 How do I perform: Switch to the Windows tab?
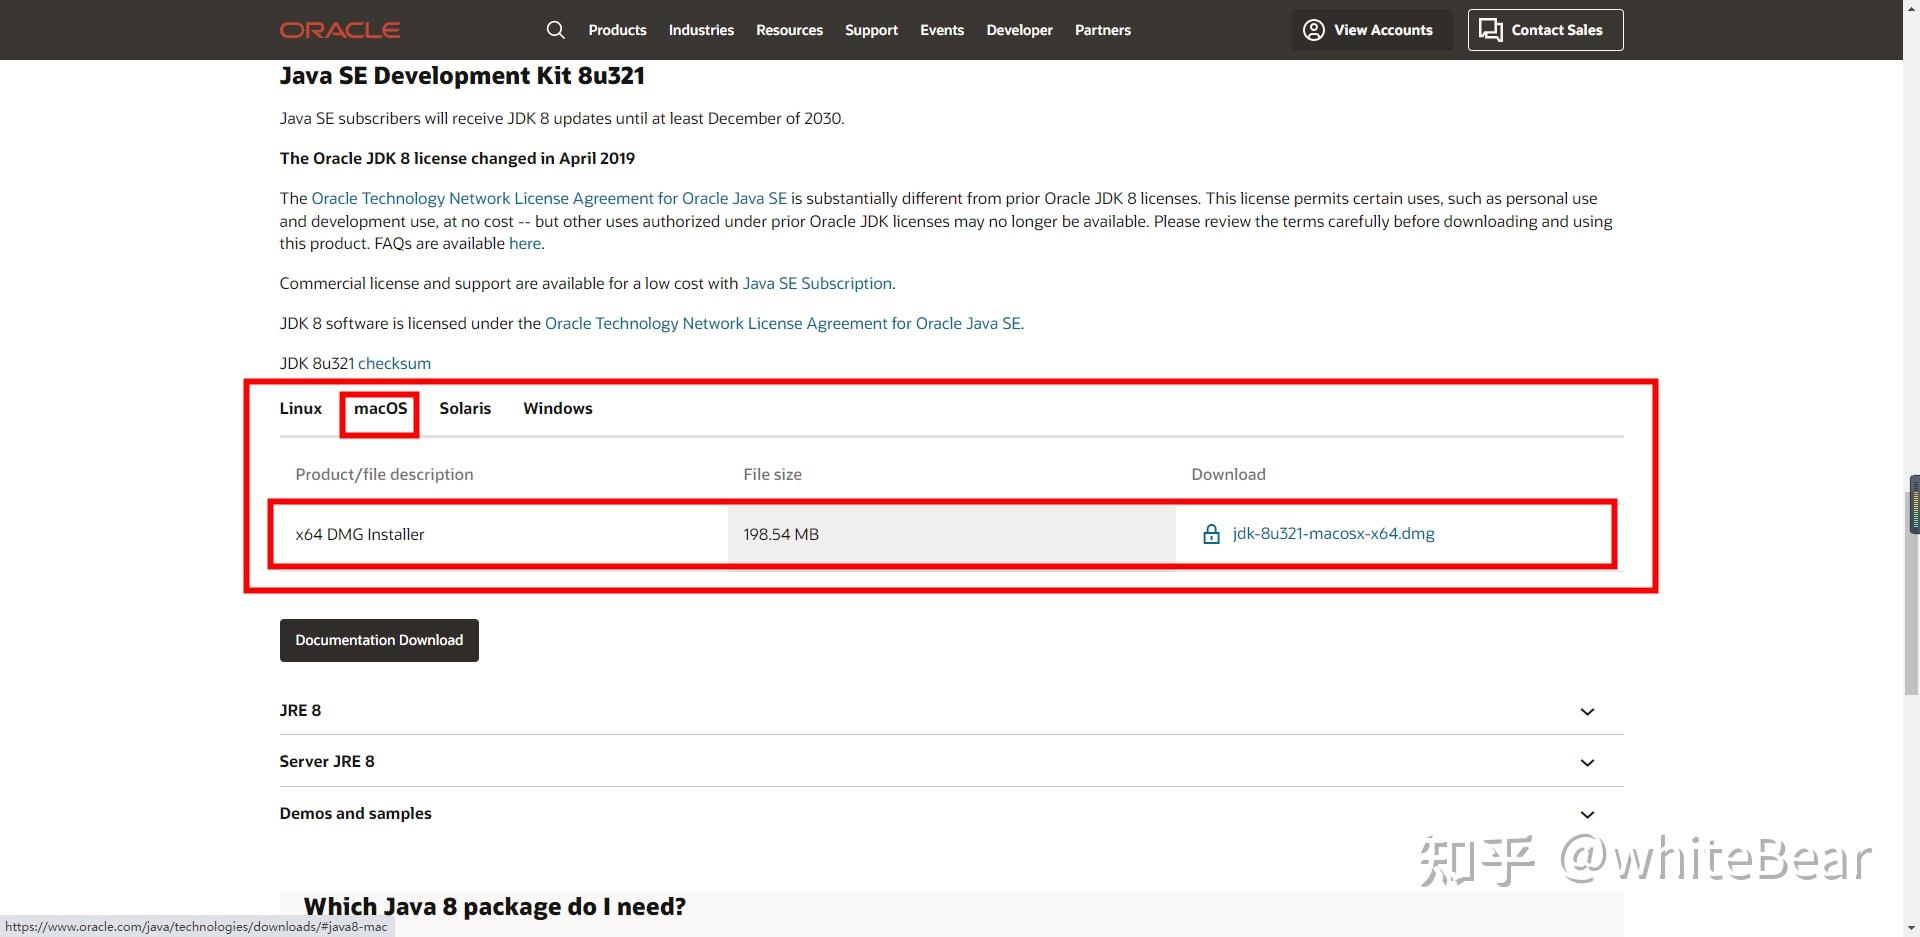tap(558, 408)
